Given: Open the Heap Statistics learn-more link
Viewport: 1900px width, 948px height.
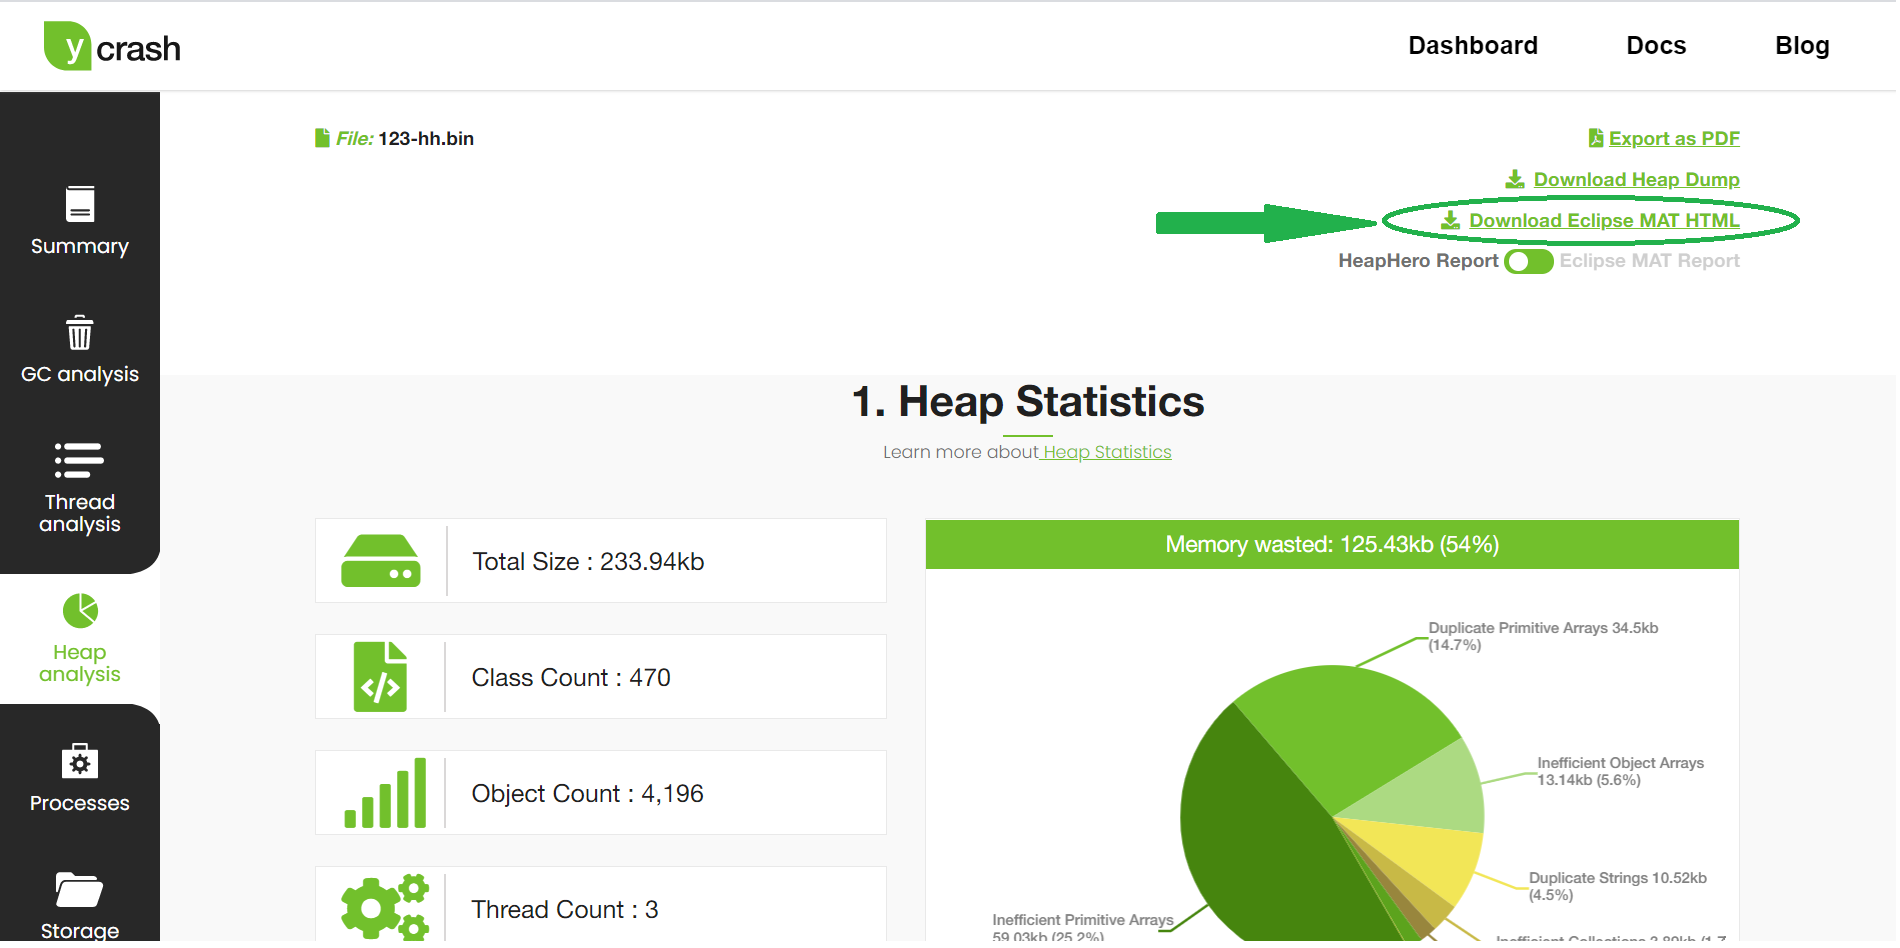Looking at the screenshot, I should click(x=1106, y=452).
